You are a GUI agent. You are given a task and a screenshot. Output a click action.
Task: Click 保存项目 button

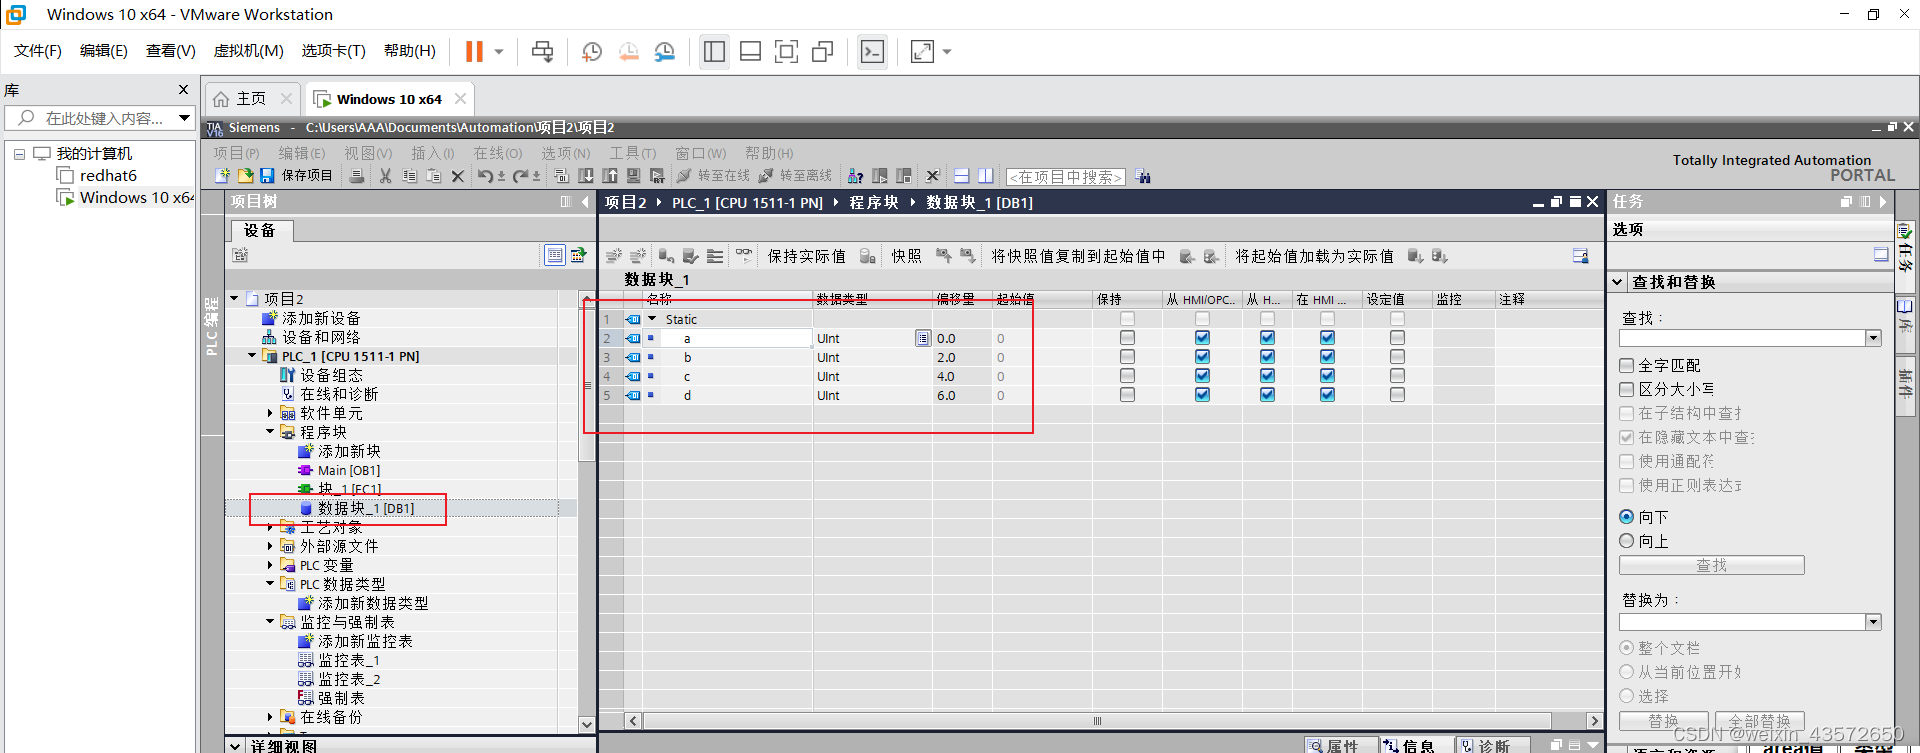click(x=296, y=176)
